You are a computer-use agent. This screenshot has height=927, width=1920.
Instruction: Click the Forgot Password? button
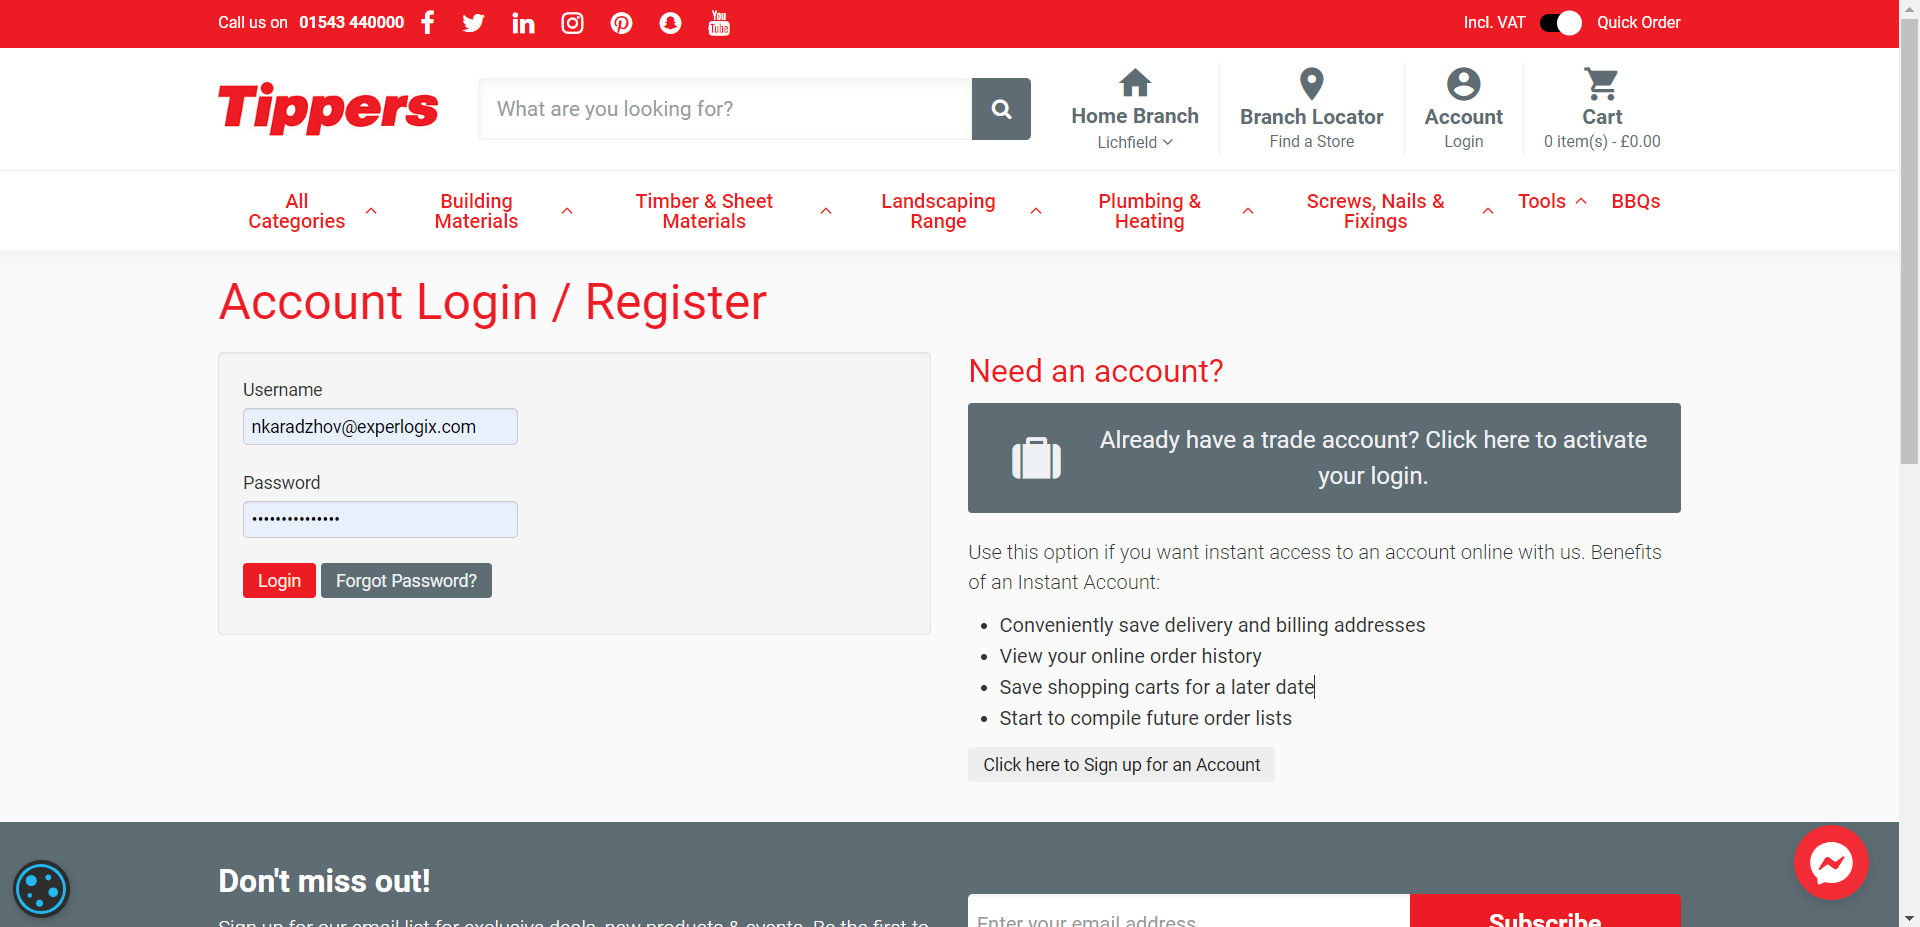point(406,581)
